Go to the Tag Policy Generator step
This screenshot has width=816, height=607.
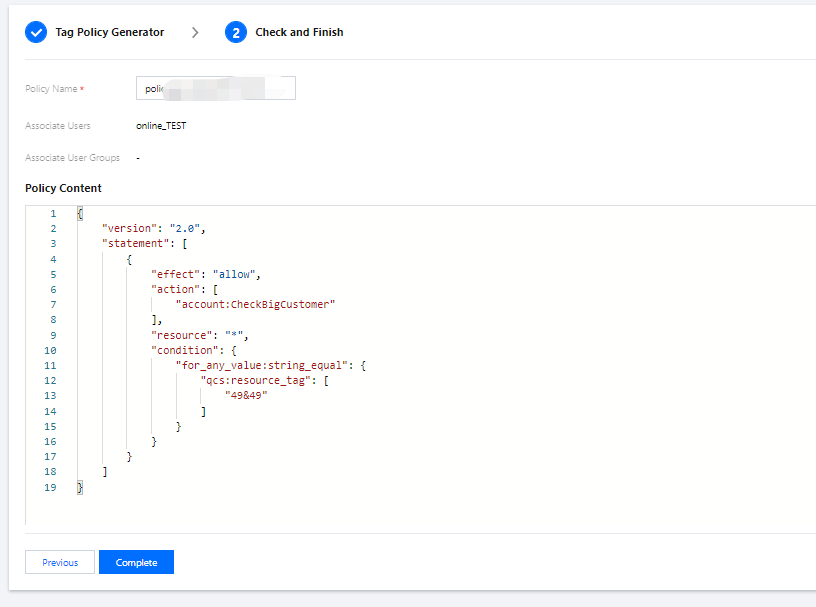(x=112, y=32)
